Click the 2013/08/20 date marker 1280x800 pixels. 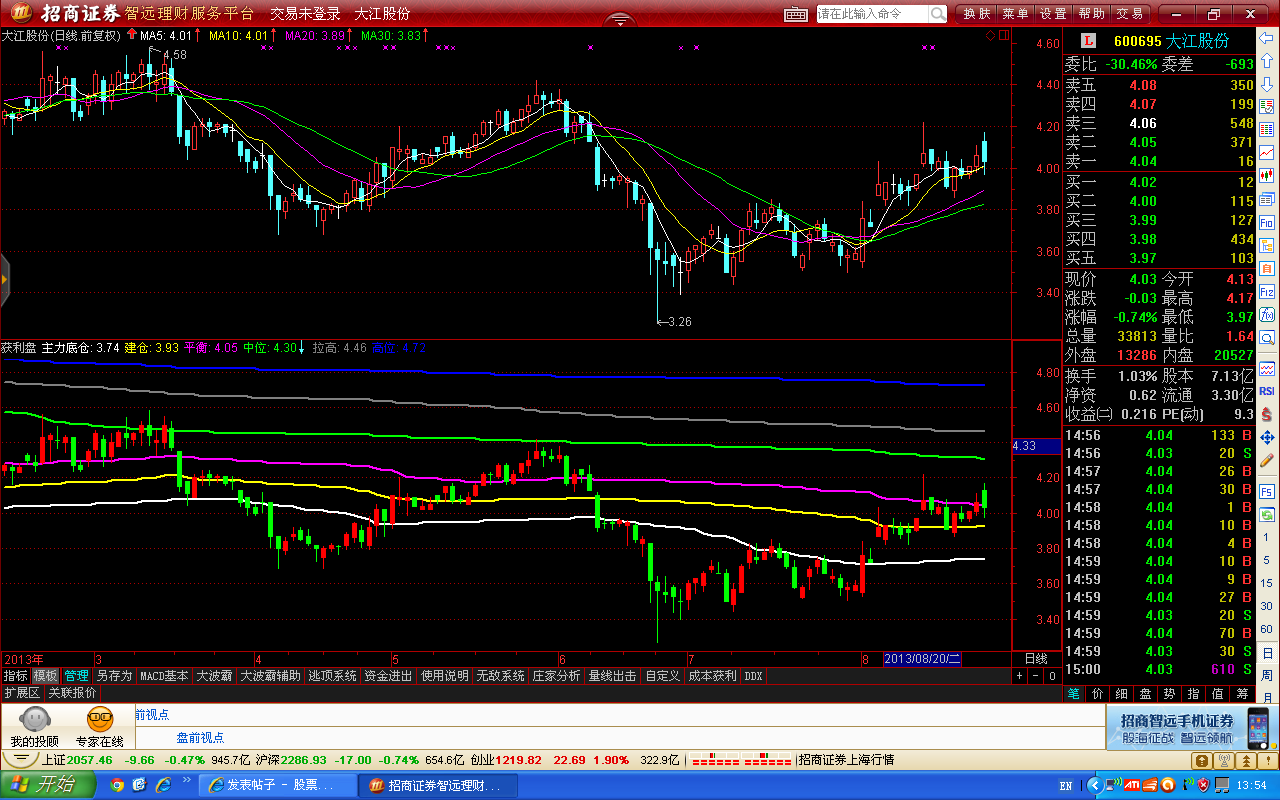[922, 659]
